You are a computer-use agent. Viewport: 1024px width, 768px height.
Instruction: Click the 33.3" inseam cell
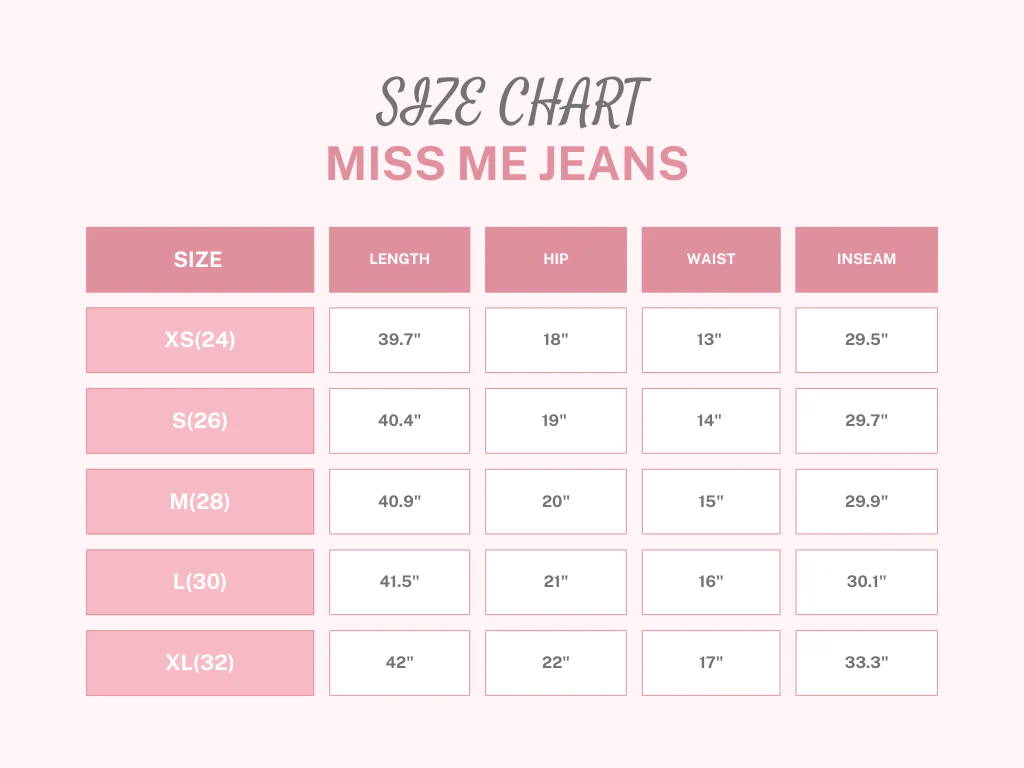866,663
